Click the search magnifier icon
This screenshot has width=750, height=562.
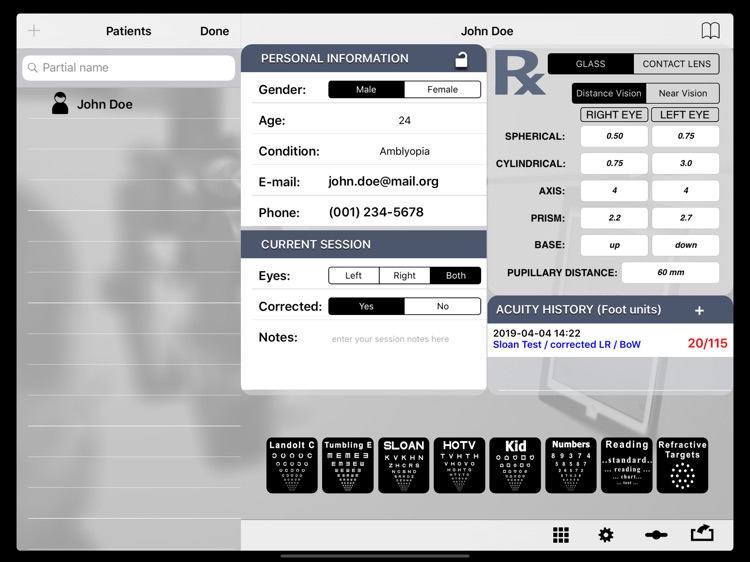coord(33,67)
